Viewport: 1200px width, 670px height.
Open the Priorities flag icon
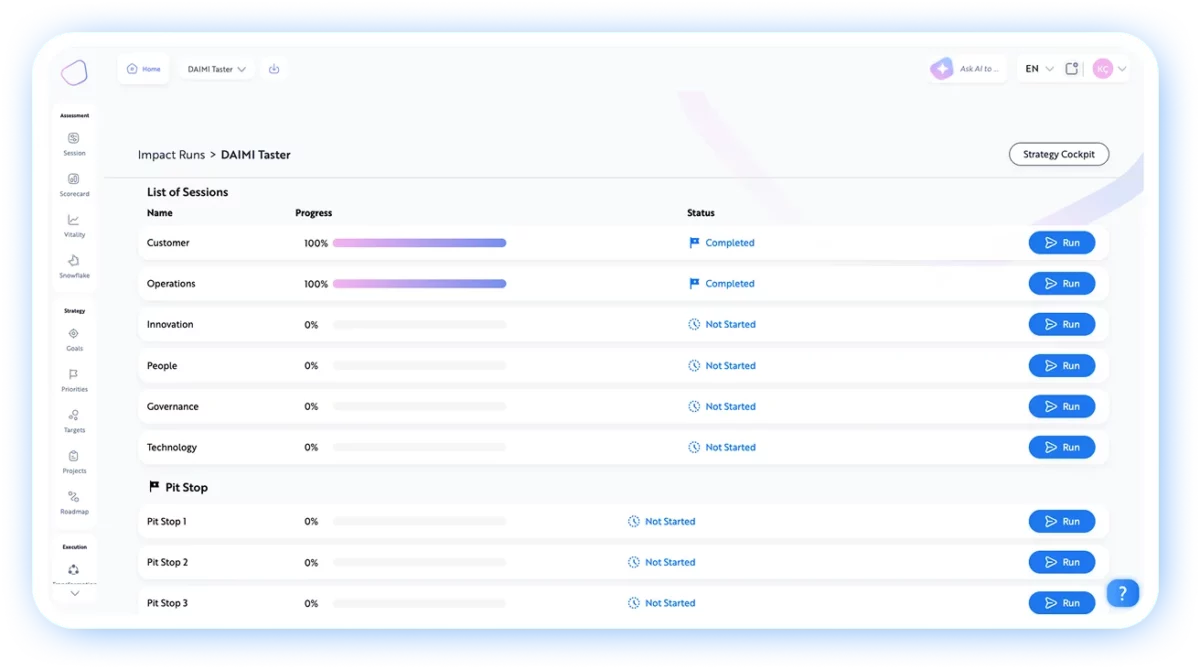74,375
